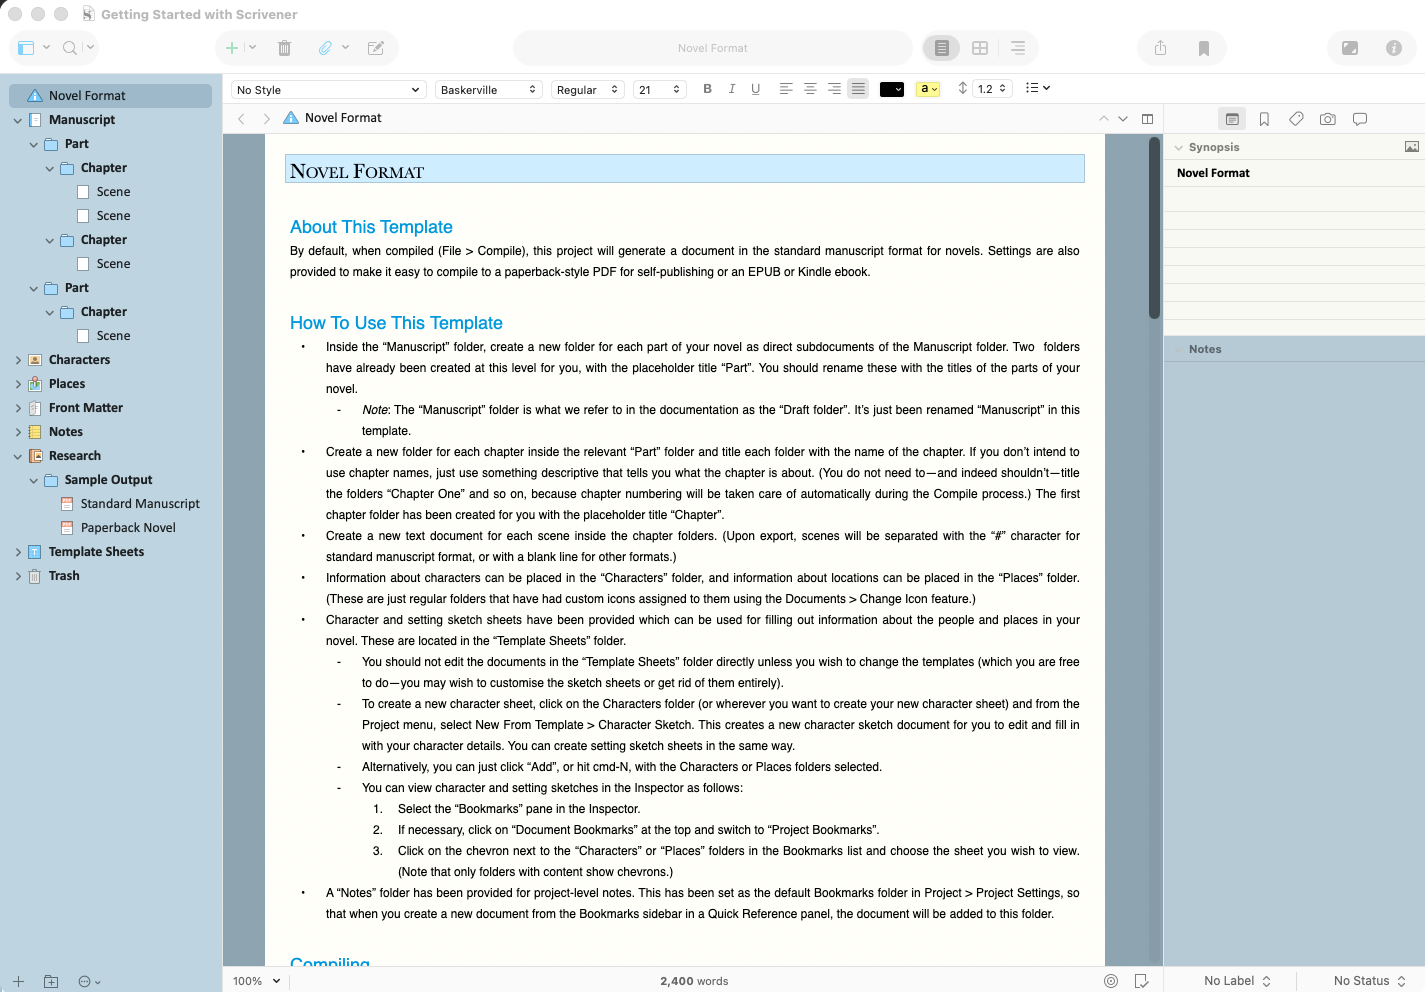Collapse the Synopsis section
The image size is (1425, 992).
[x=1179, y=148]
